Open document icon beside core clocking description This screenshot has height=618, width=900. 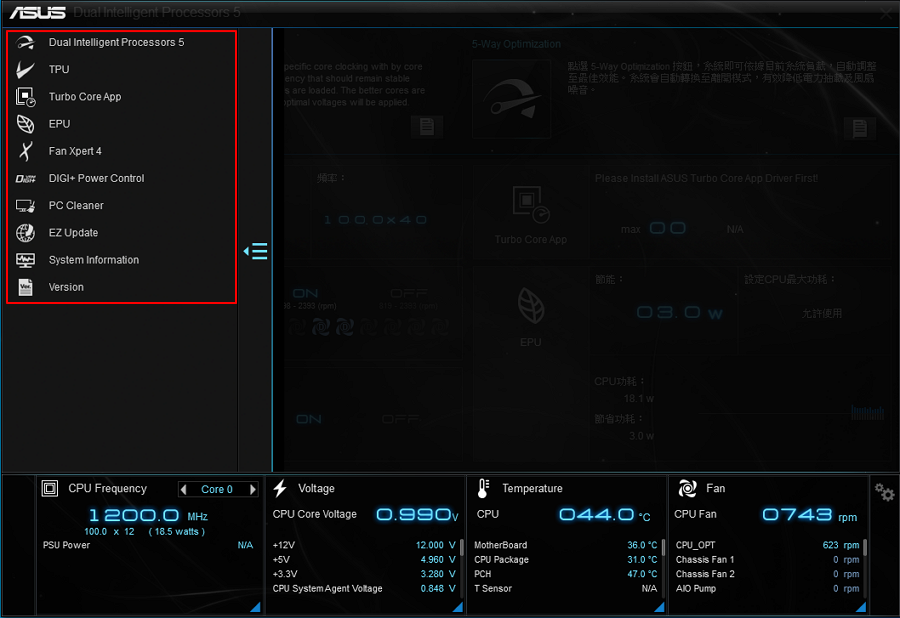click(426, 127)
